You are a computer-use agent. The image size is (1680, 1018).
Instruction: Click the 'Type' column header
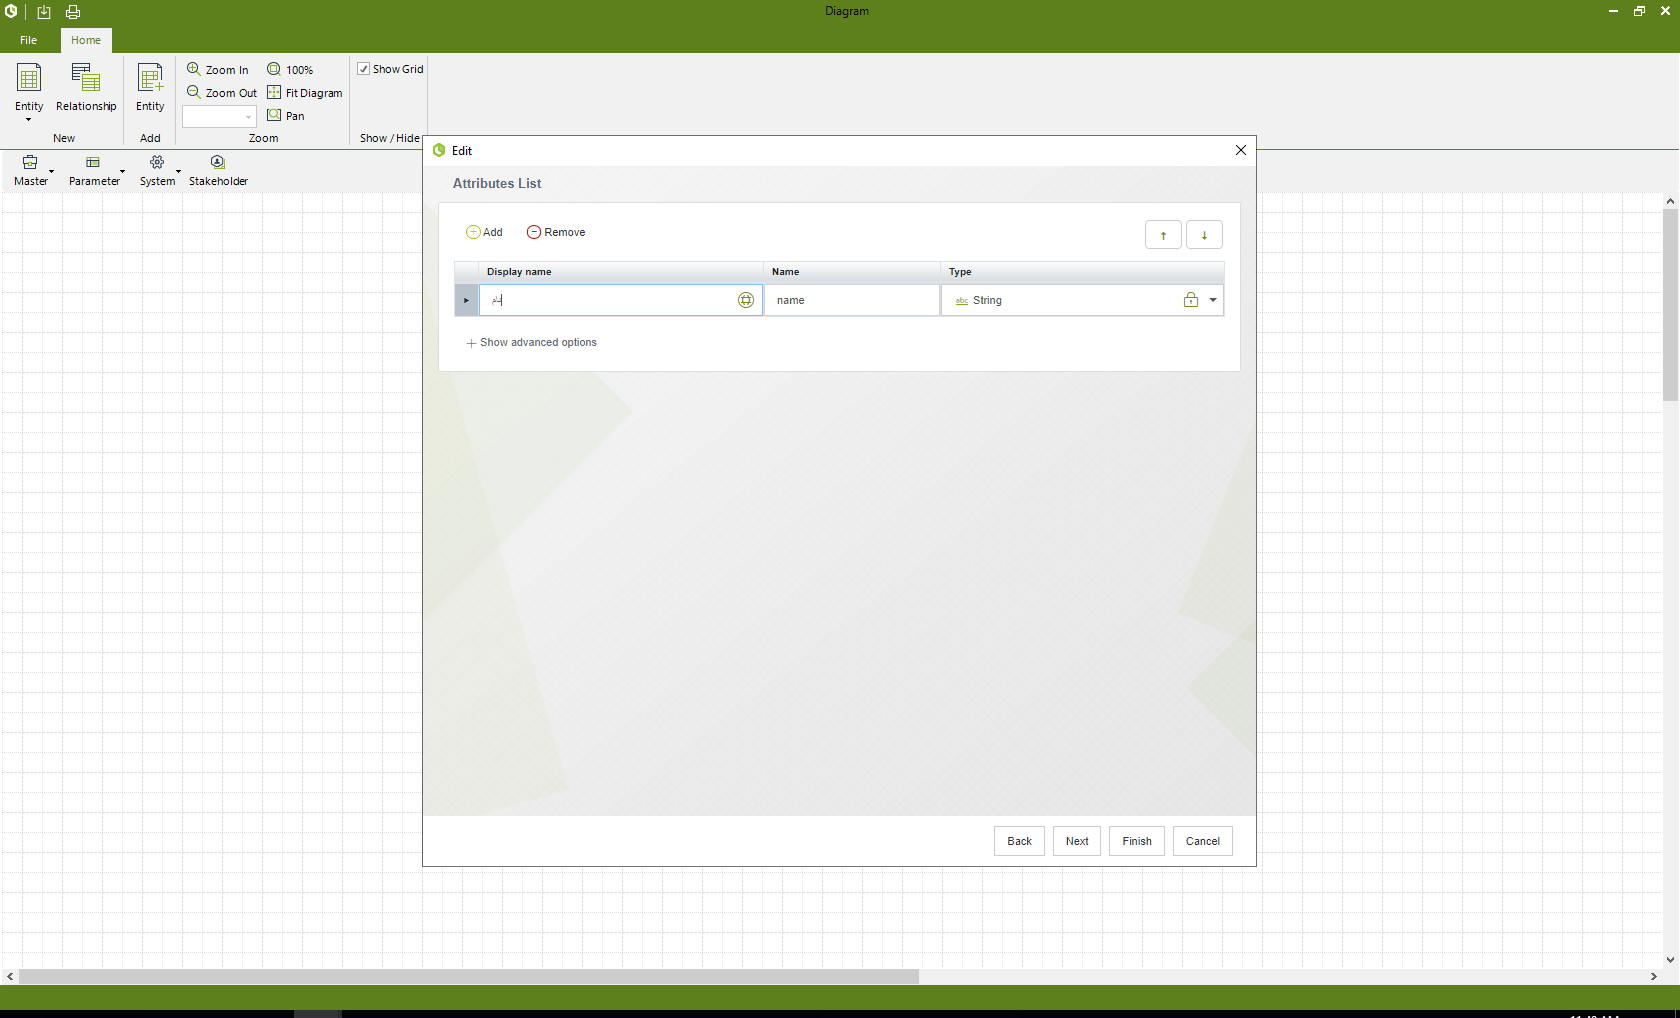[x=1082, y=272]
